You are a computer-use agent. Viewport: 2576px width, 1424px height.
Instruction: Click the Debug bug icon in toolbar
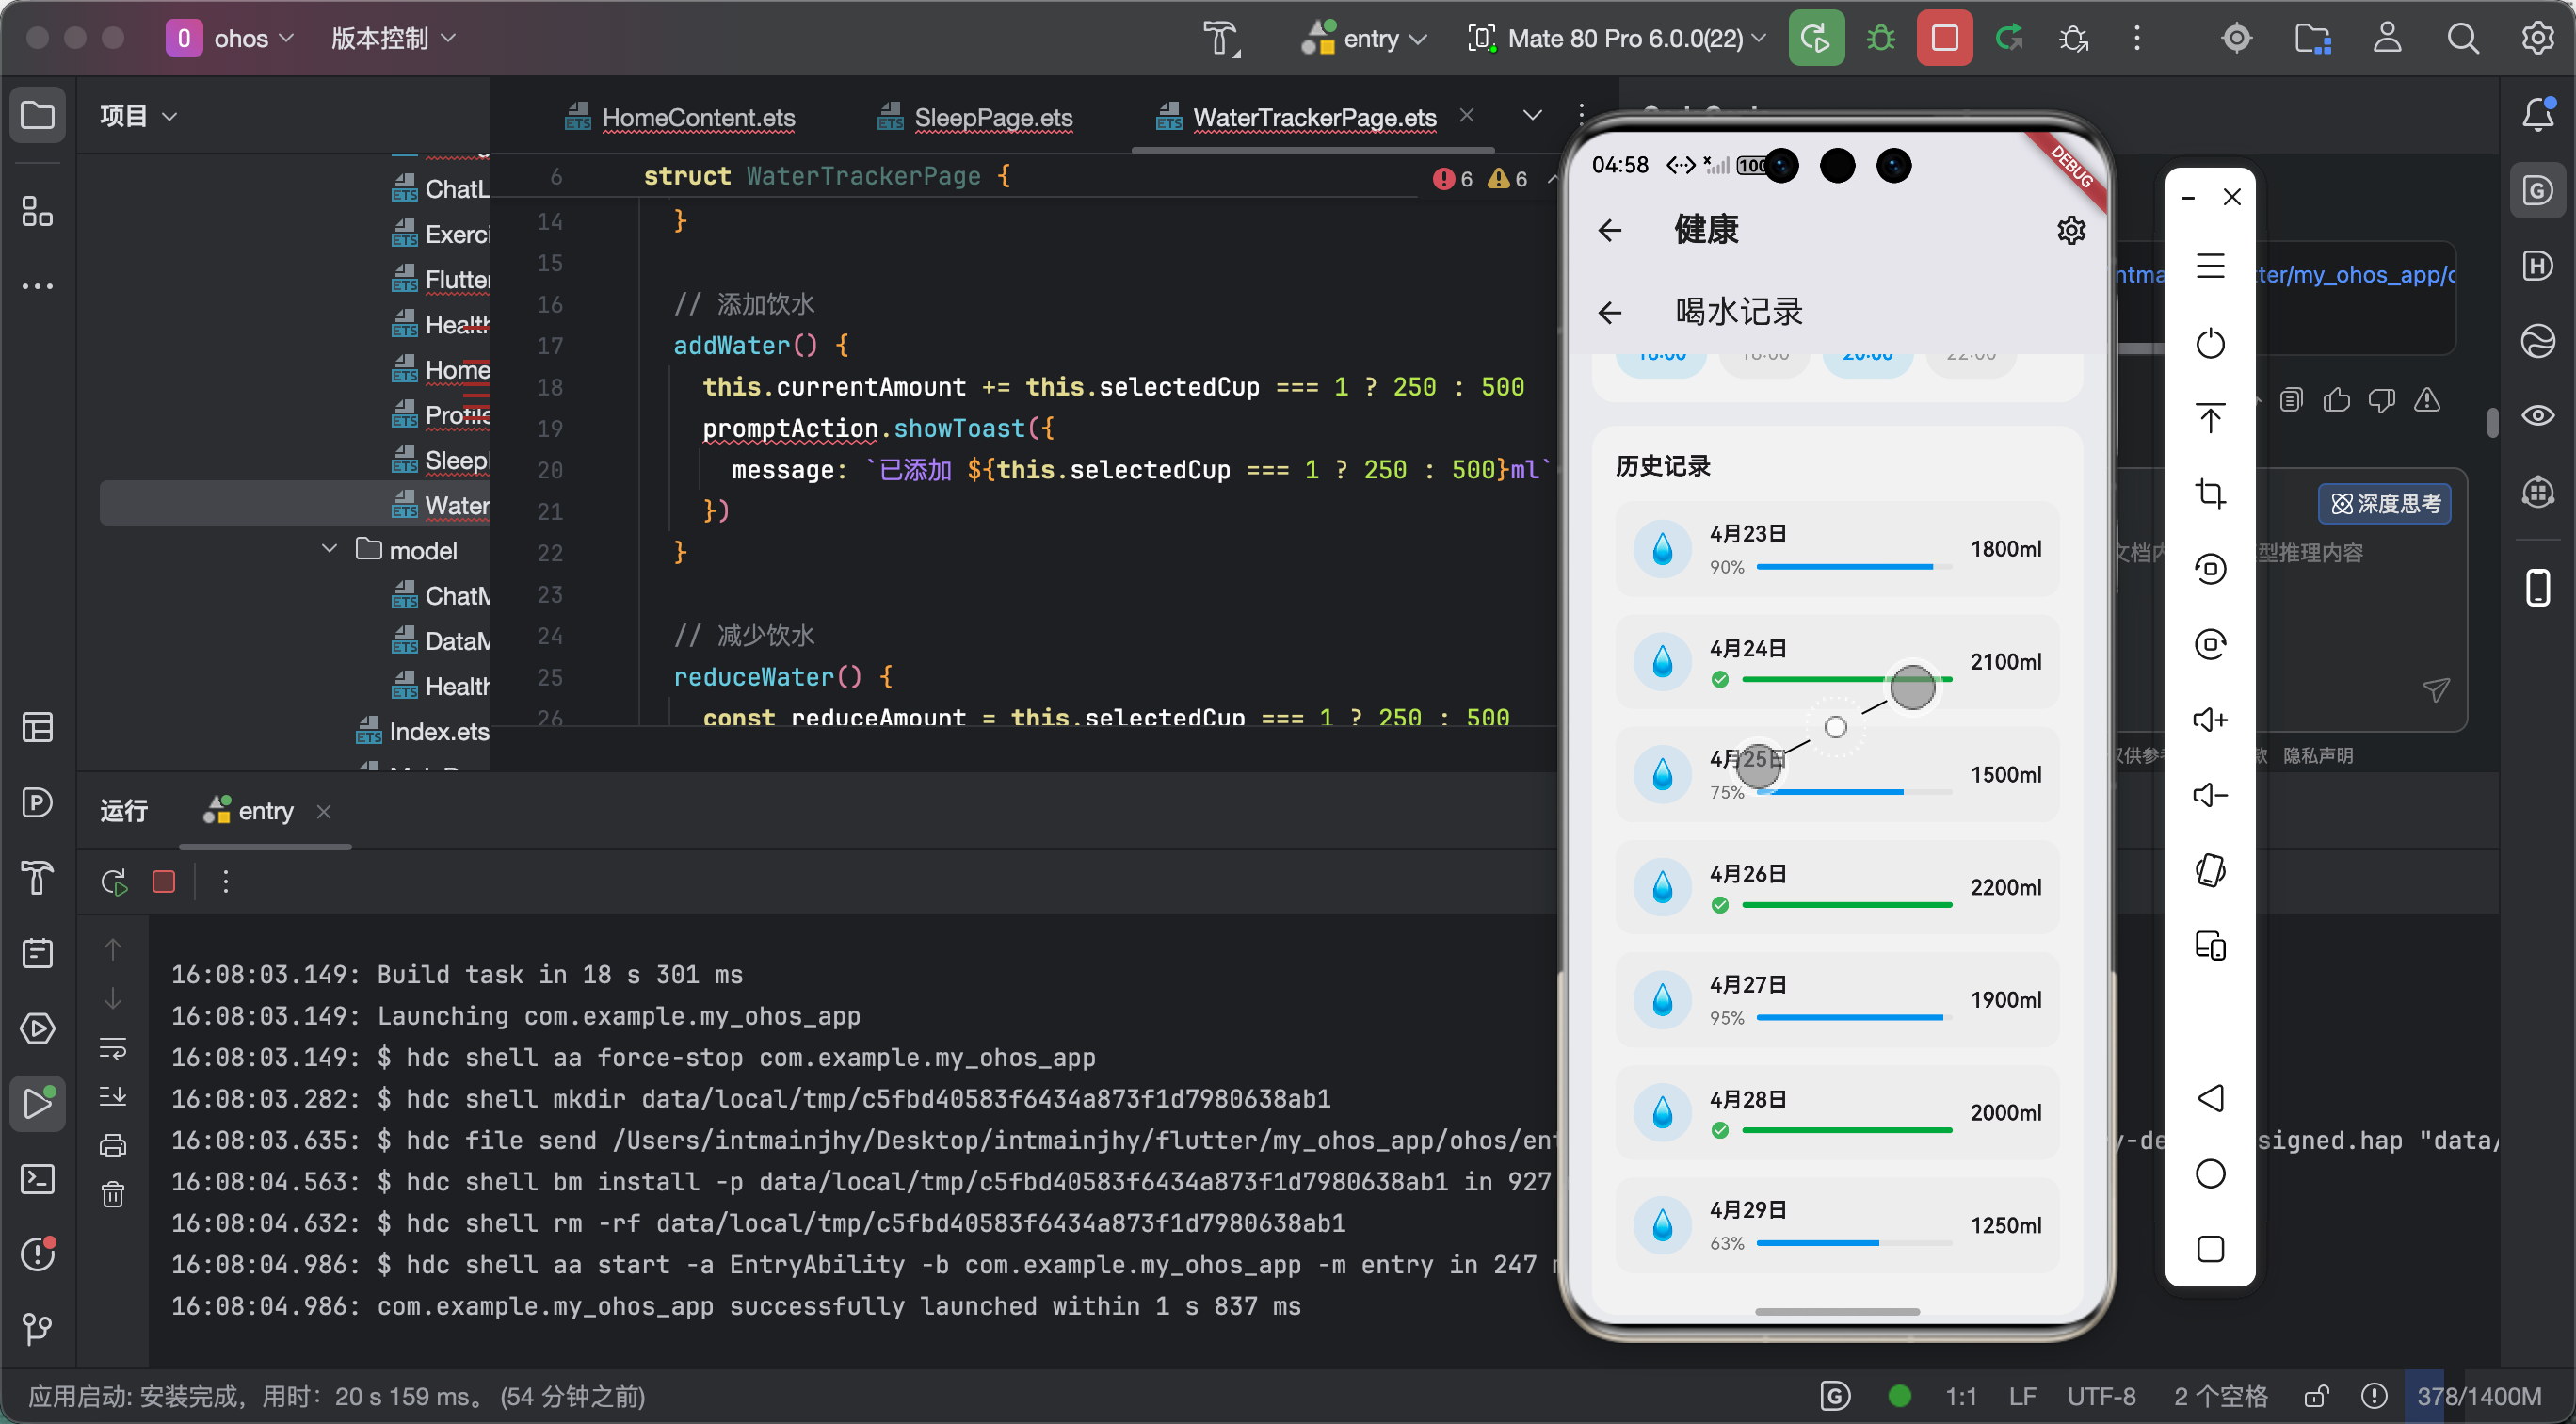pyautogui.click(x=1881, y=39)
